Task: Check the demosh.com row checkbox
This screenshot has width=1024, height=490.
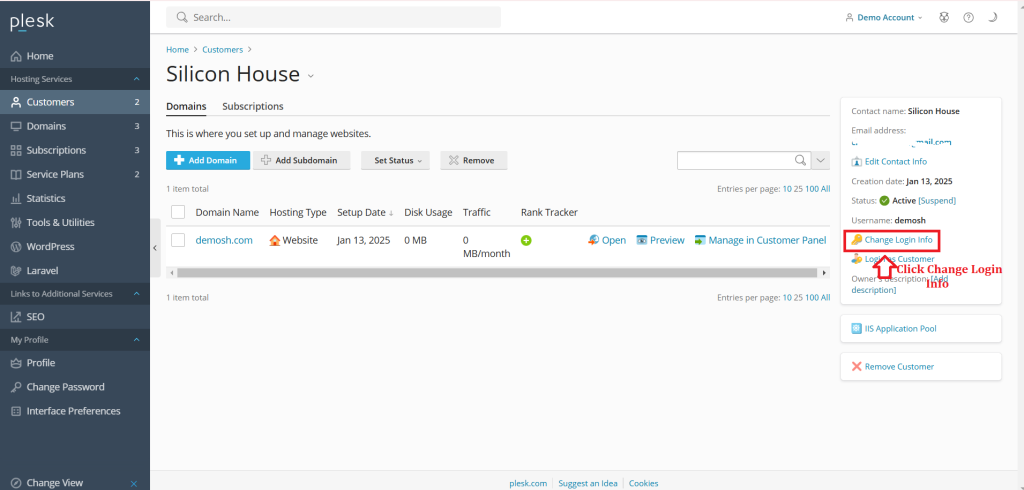Action: point(178,240)
